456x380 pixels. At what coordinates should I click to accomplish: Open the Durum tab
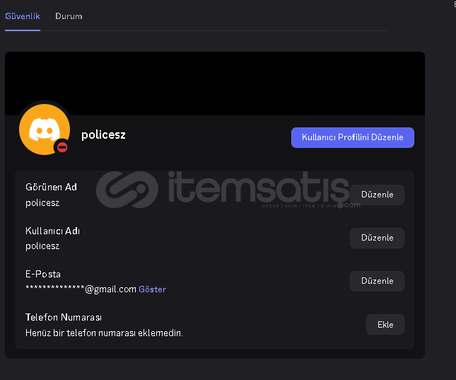(x=69, y=16)
